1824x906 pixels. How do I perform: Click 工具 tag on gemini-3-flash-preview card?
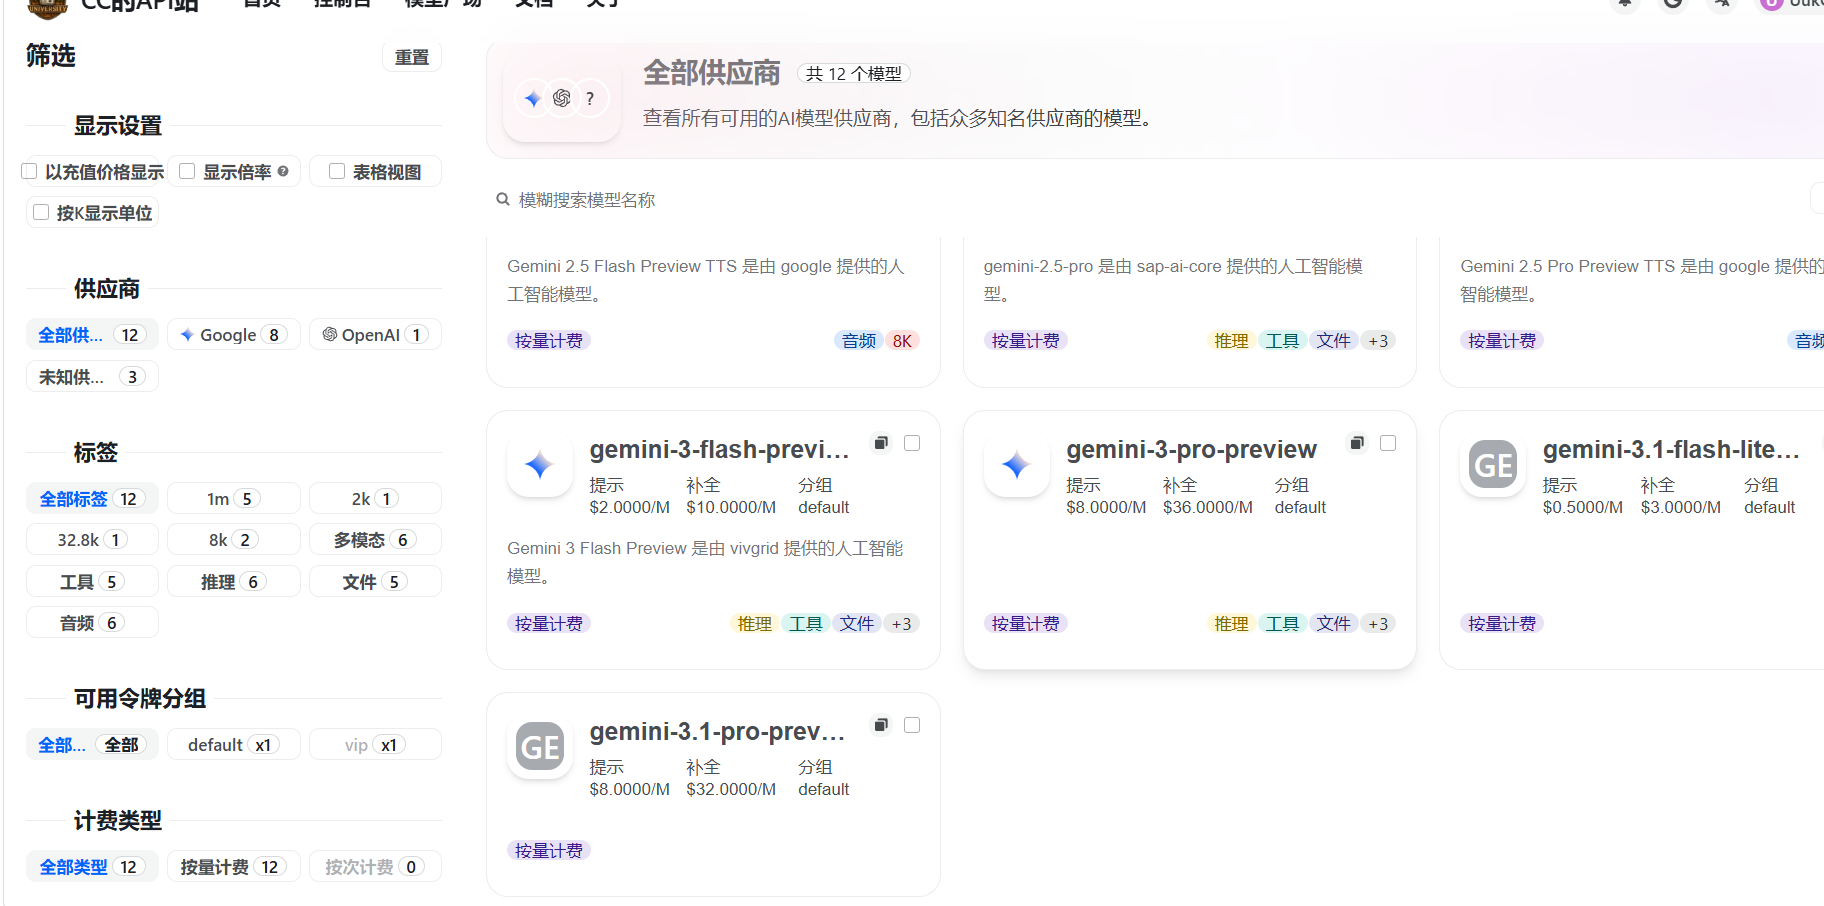(x=806, y=624)
